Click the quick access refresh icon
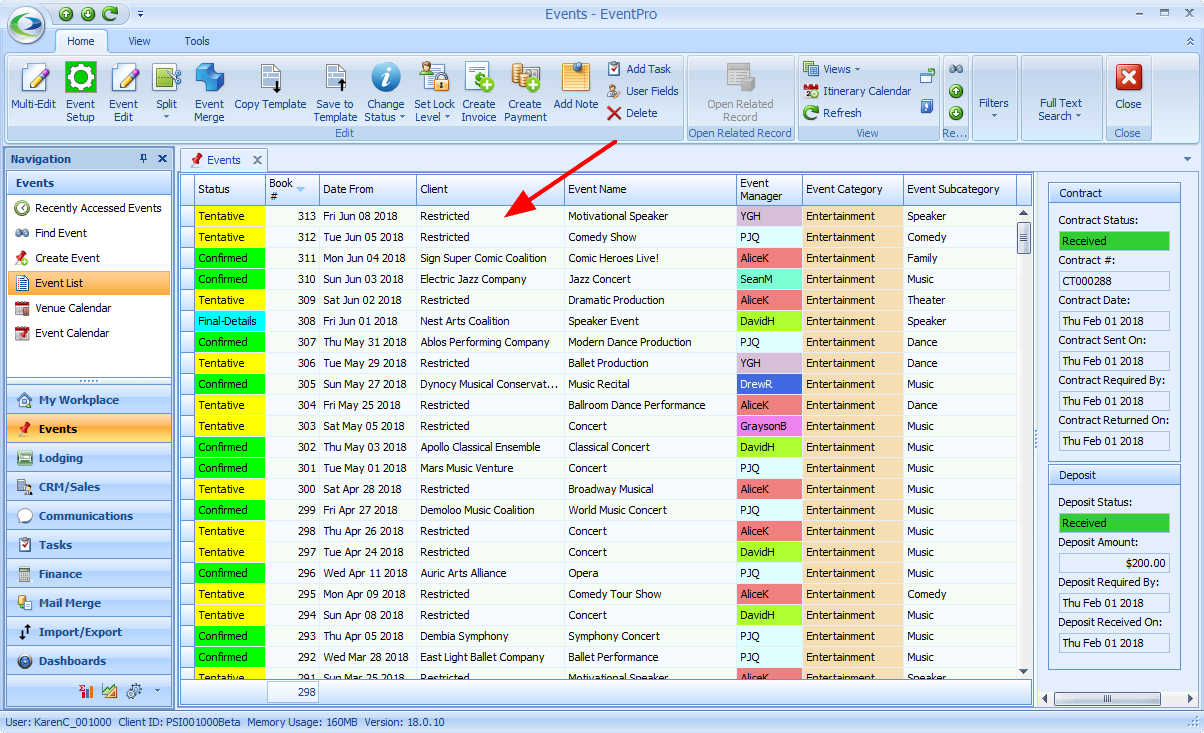This screenshot has height=733, width=1204. click(x=110, y=14)
